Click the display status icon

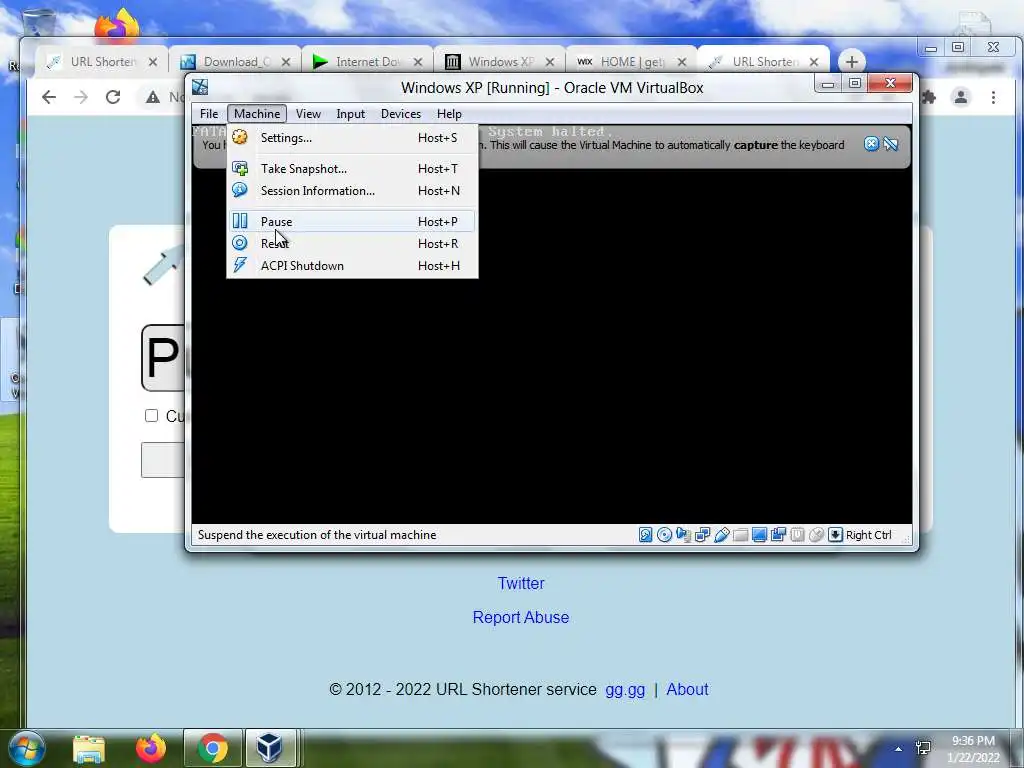[x=759, y=535]
